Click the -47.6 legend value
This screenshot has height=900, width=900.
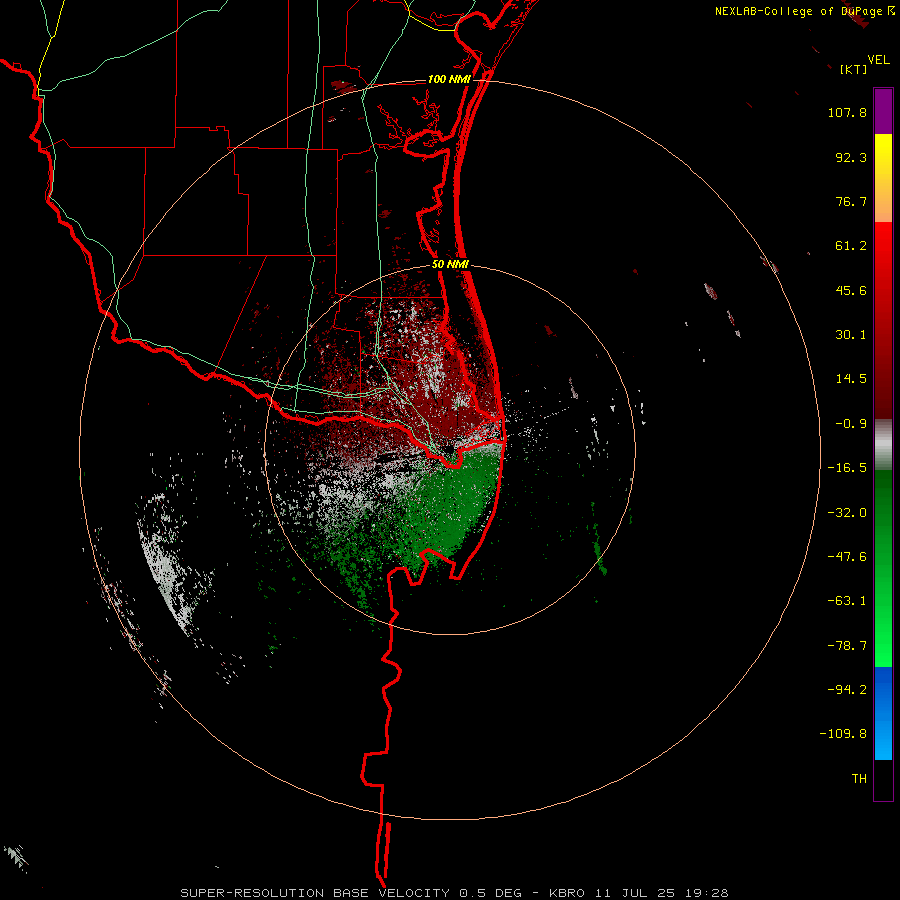847,557
